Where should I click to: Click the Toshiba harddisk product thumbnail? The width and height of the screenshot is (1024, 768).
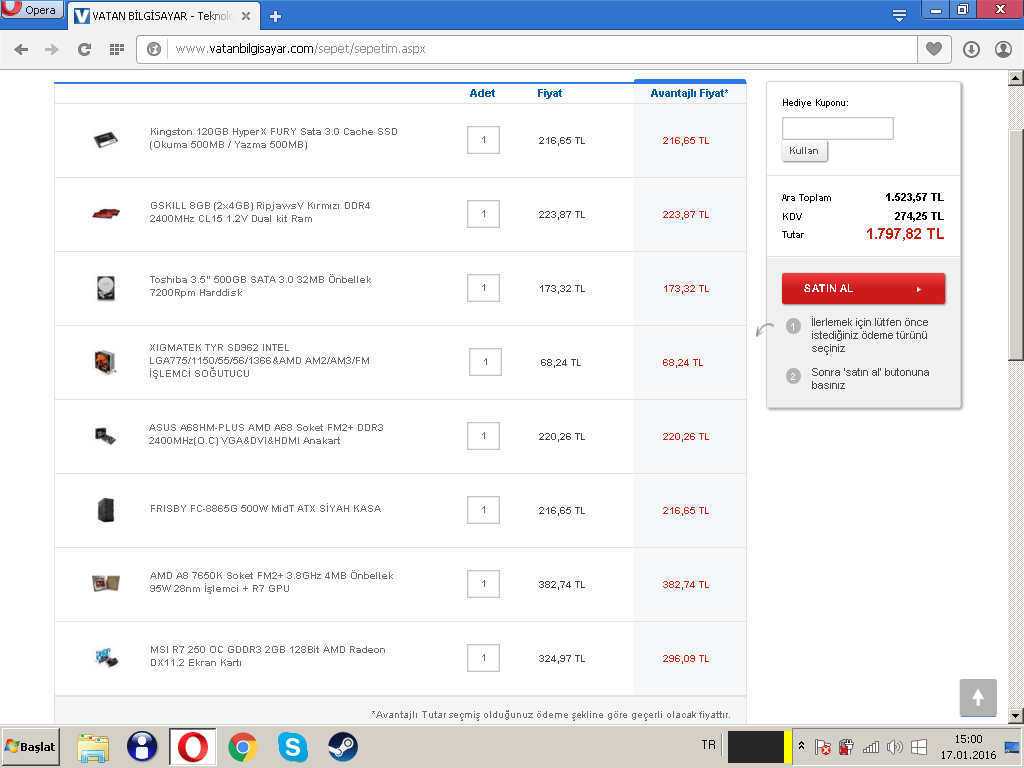(105, 287)
